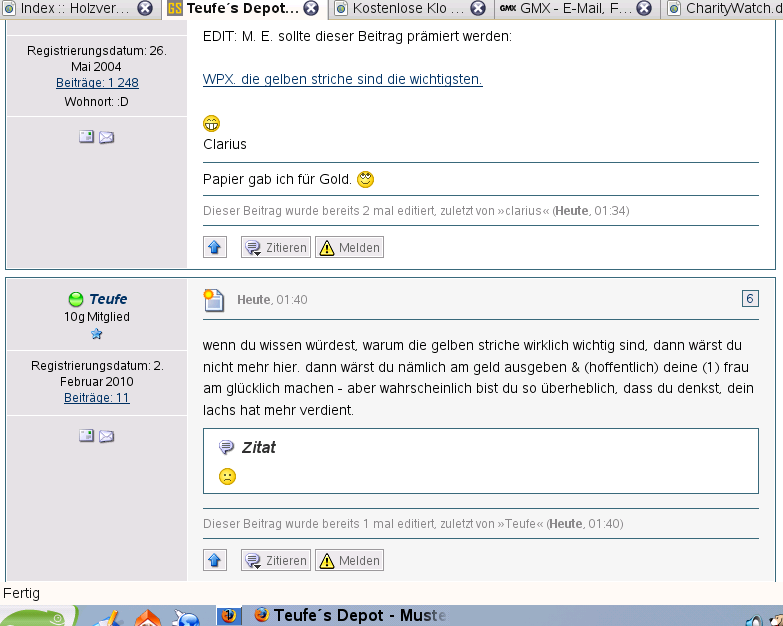Close the Teufe's Depot browser tab

point(311,9)
